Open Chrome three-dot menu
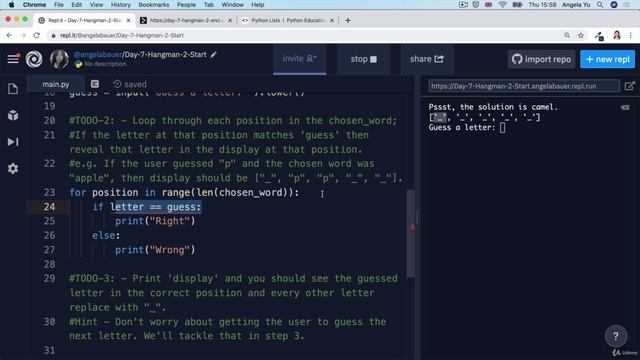 631,36
